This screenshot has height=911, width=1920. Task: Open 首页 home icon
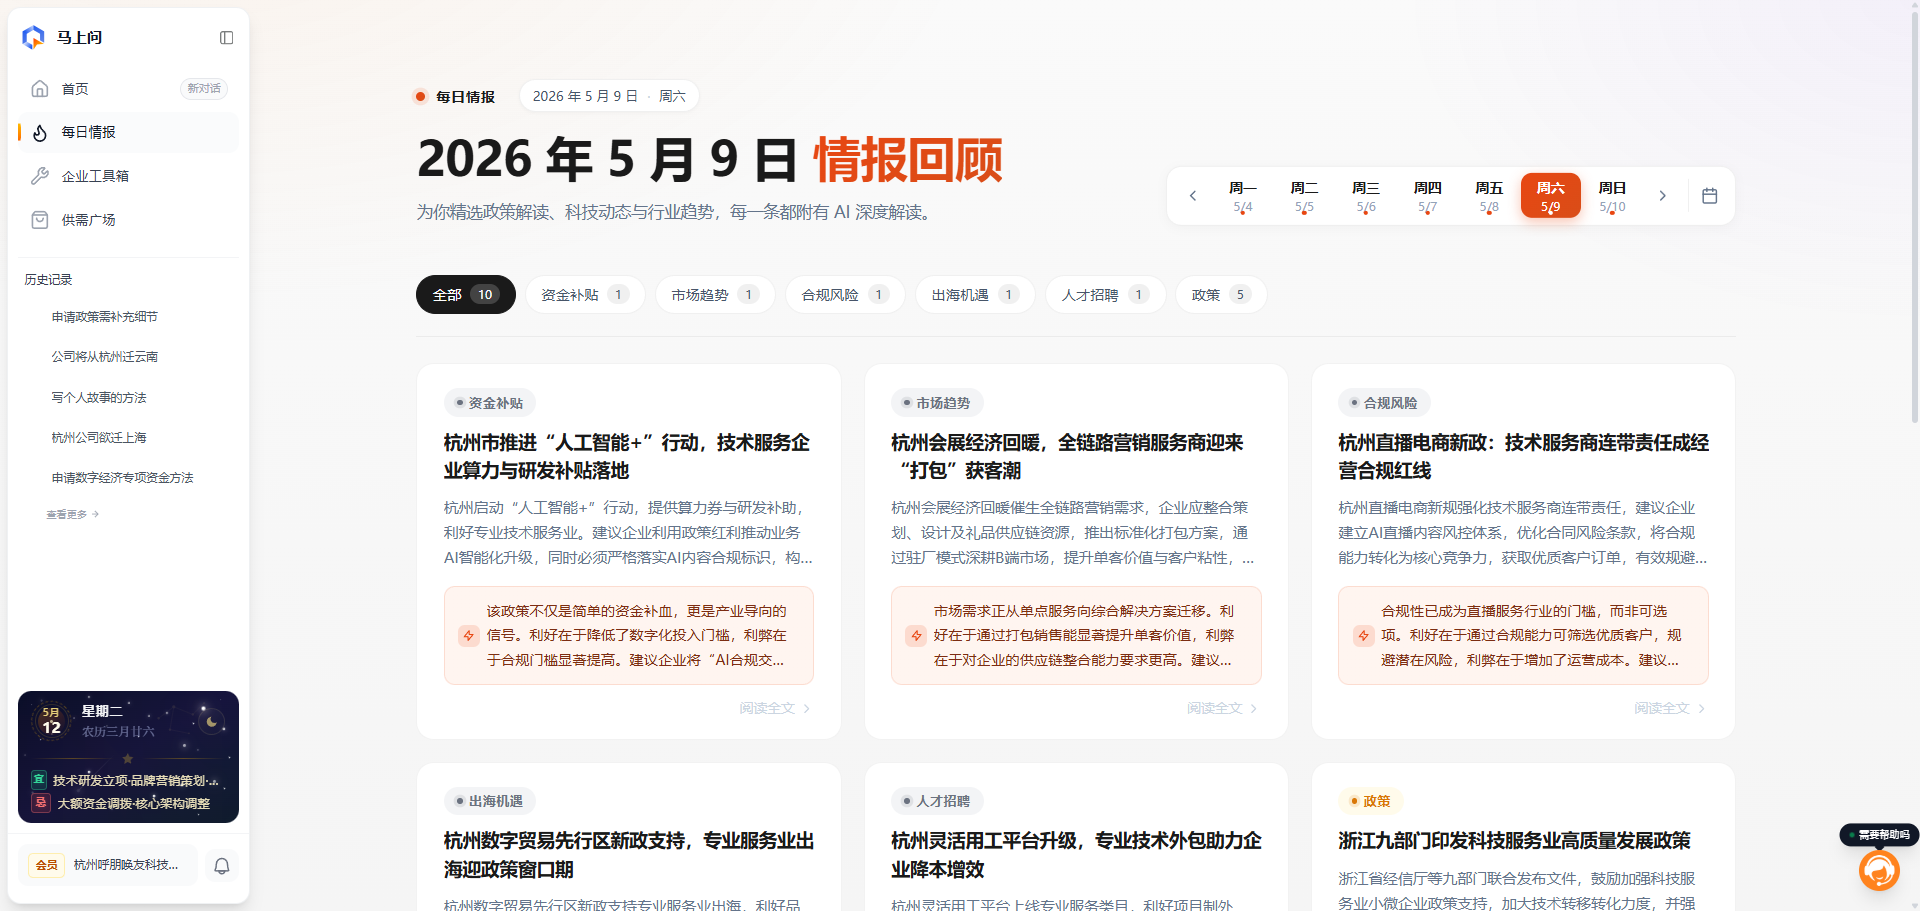click(x=40, y=89)
